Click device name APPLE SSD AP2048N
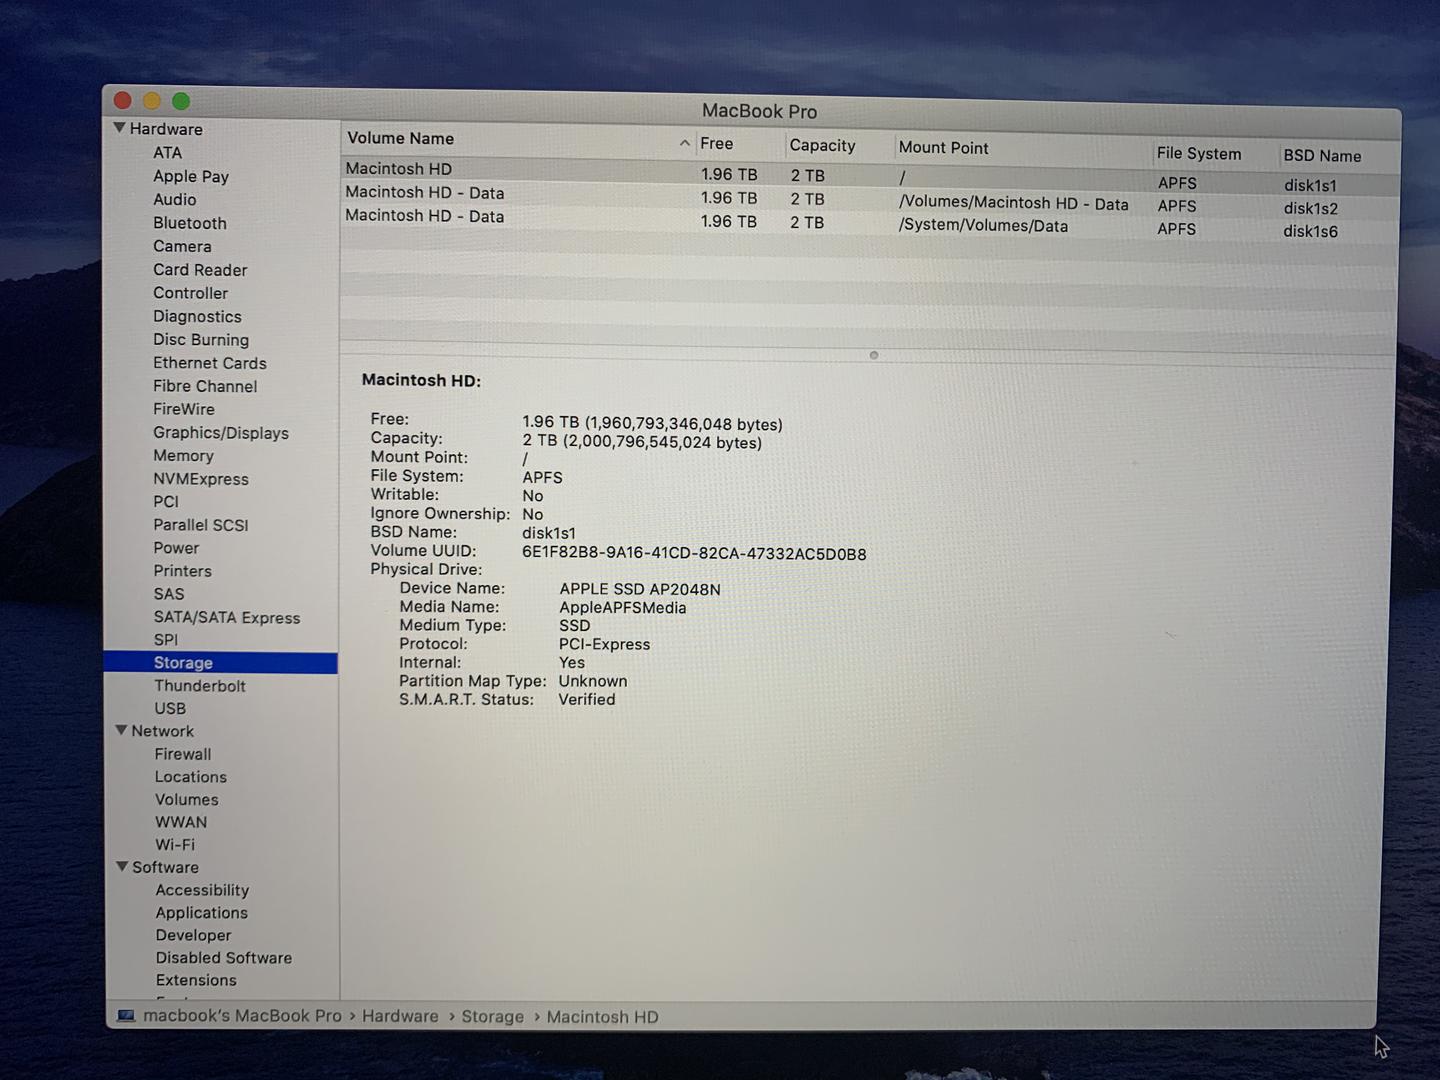The image size is (1440, 1080). pos(640,589)
